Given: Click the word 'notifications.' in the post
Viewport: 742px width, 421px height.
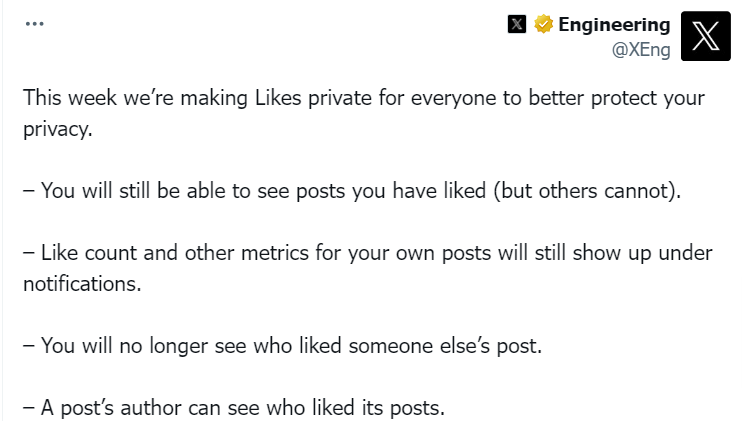Looking at the screenshot, I should point(82,284).
